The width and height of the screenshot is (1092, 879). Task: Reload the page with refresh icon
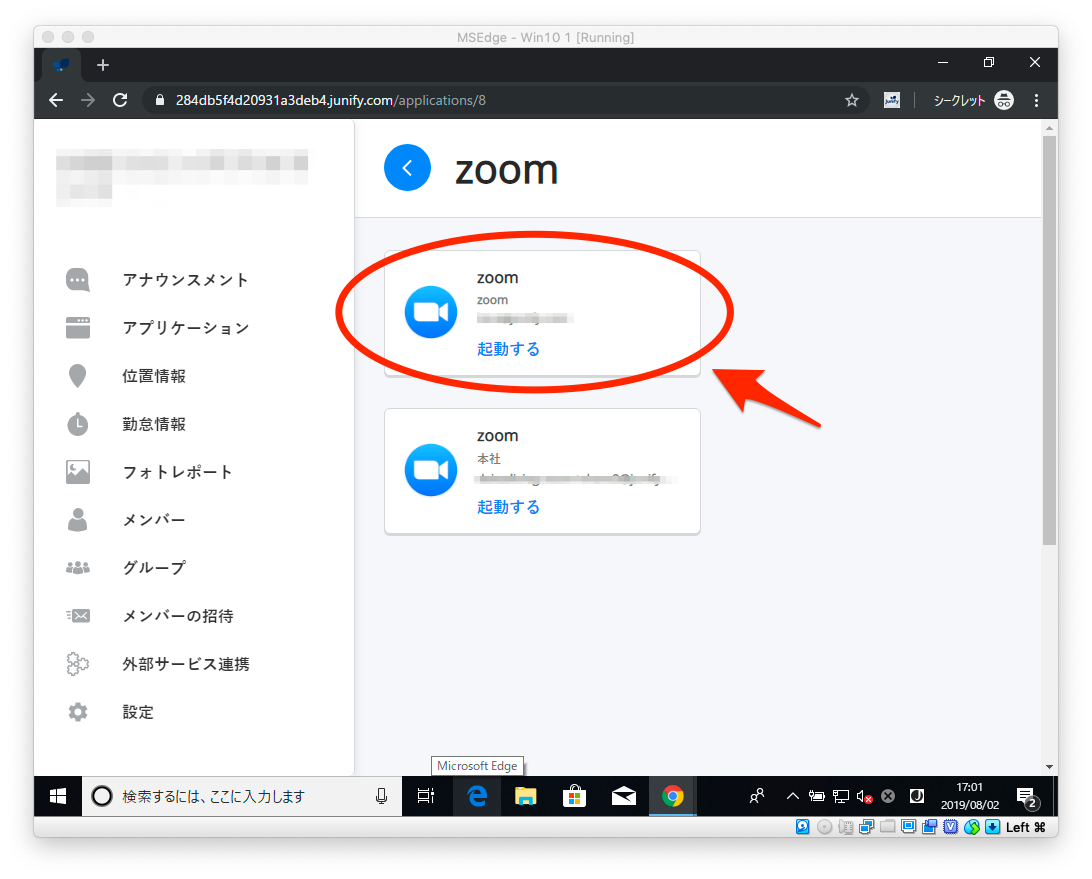coord(120,100)
